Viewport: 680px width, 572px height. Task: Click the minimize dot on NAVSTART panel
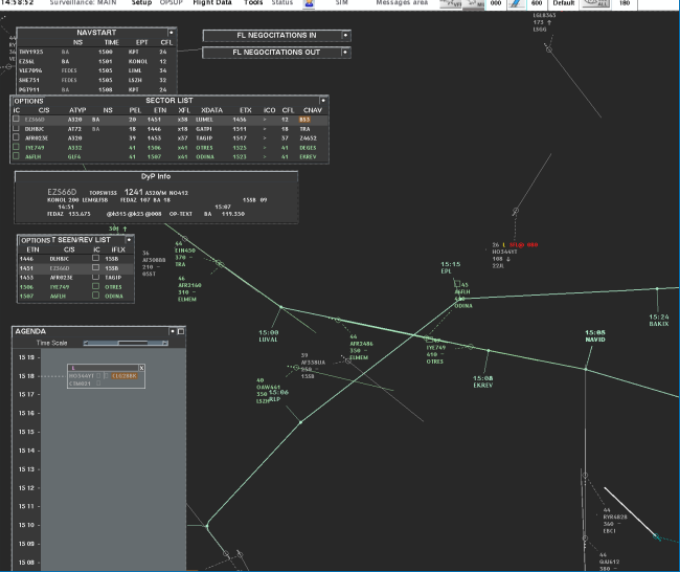coord(171,32)
